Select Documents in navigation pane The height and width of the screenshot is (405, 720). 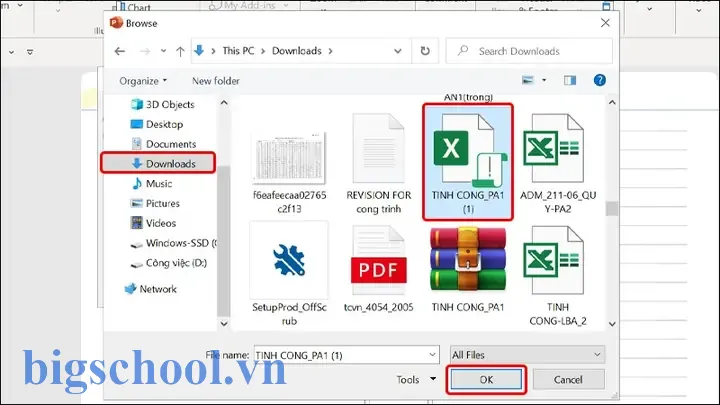[163, 144]
